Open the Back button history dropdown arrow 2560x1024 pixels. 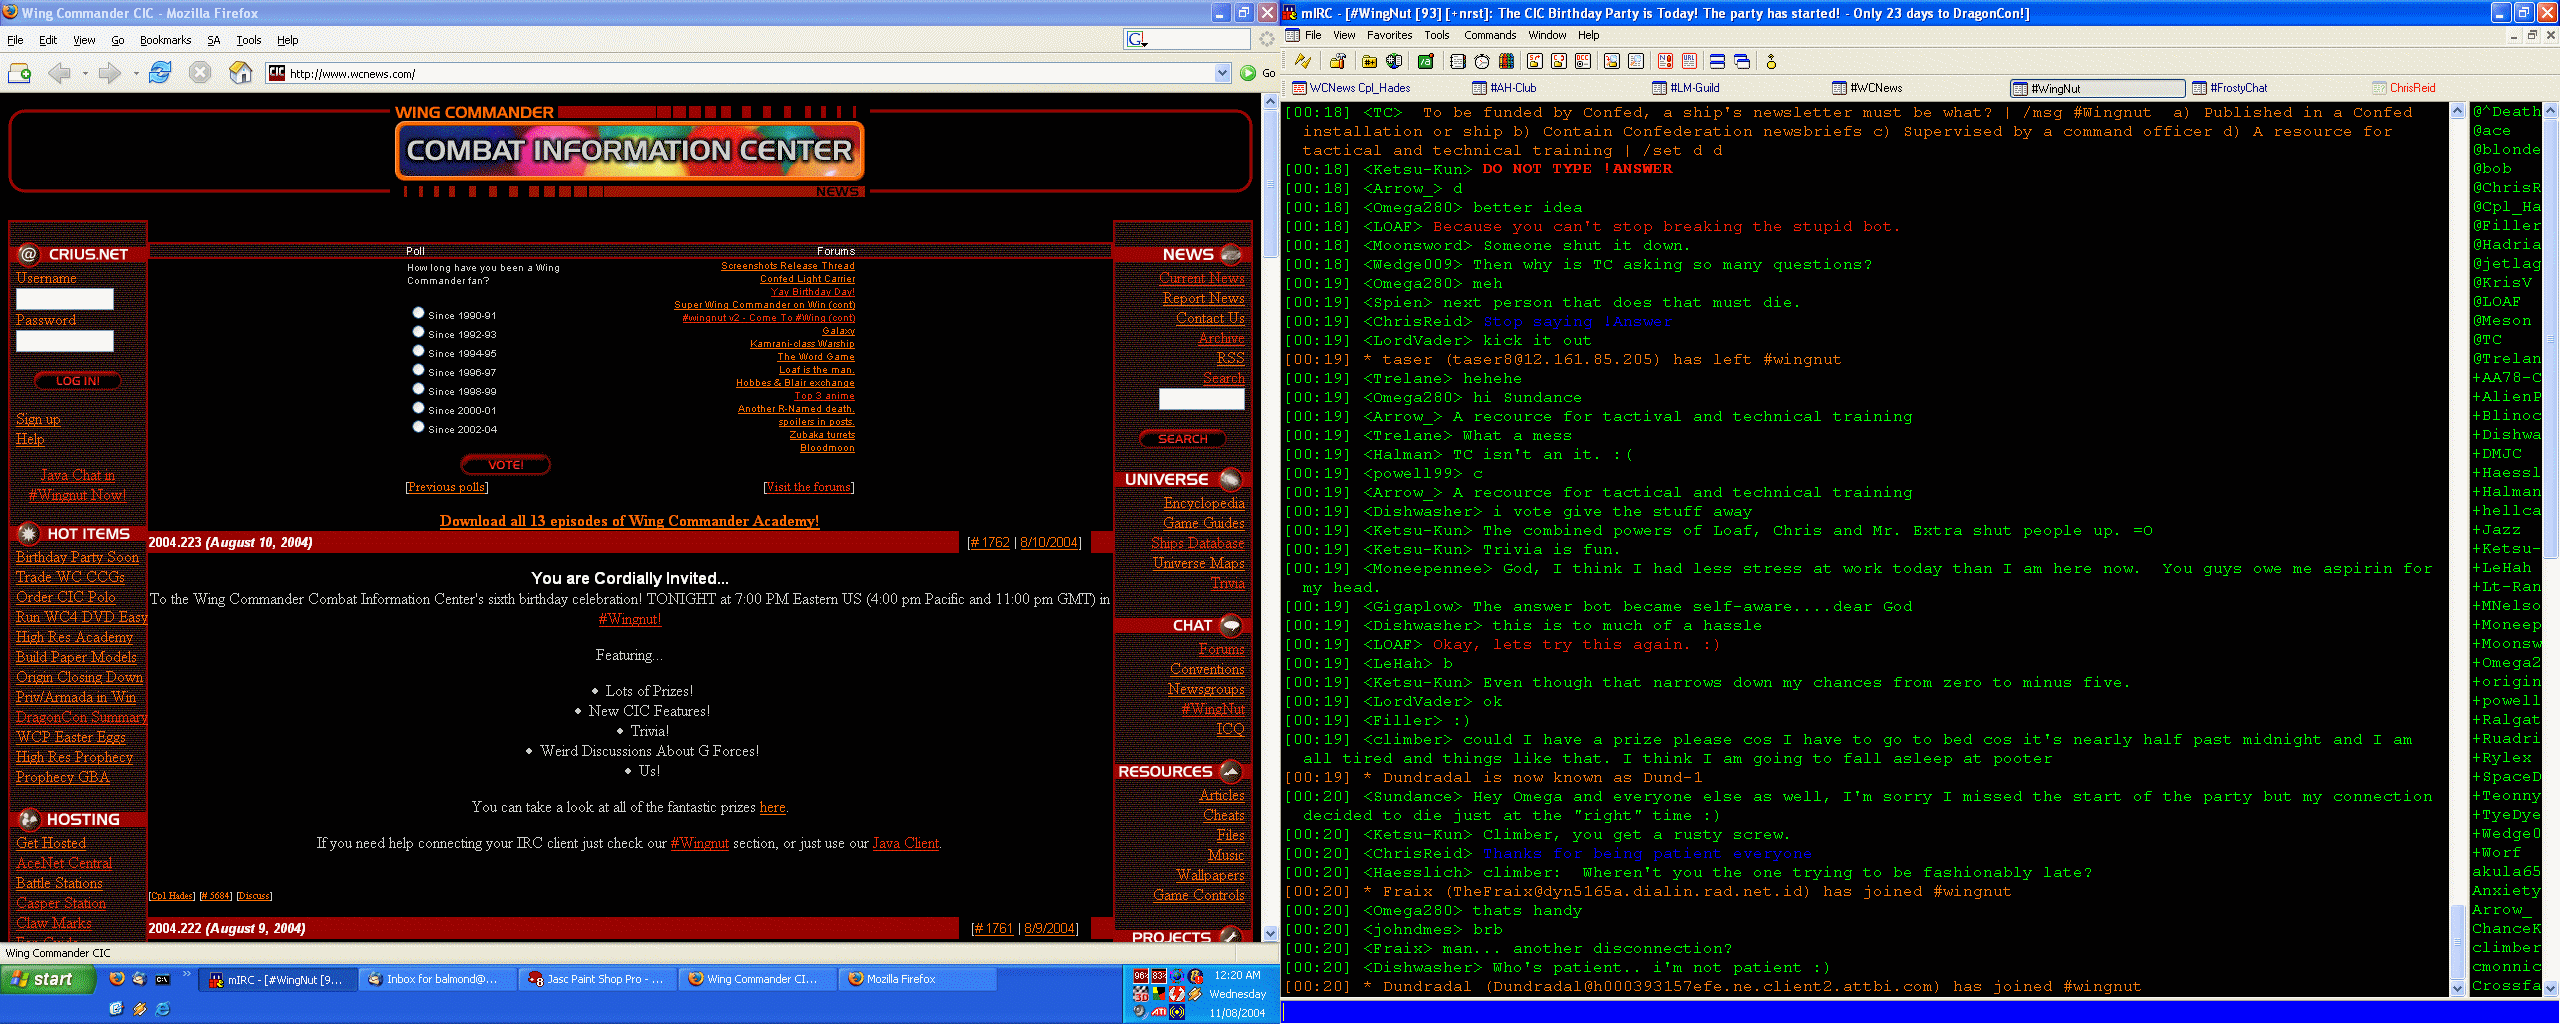point(85,73)
